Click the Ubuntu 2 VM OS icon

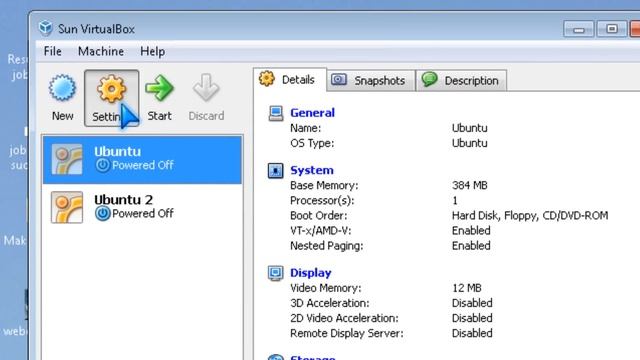[67, 207]
